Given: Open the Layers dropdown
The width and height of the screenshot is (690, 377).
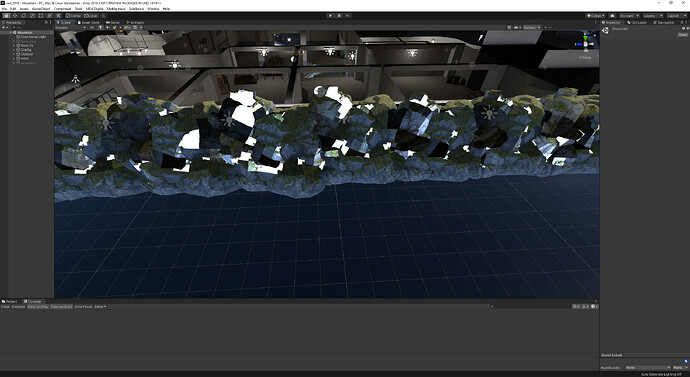Looking at the screenshot, I should [653, 15].
